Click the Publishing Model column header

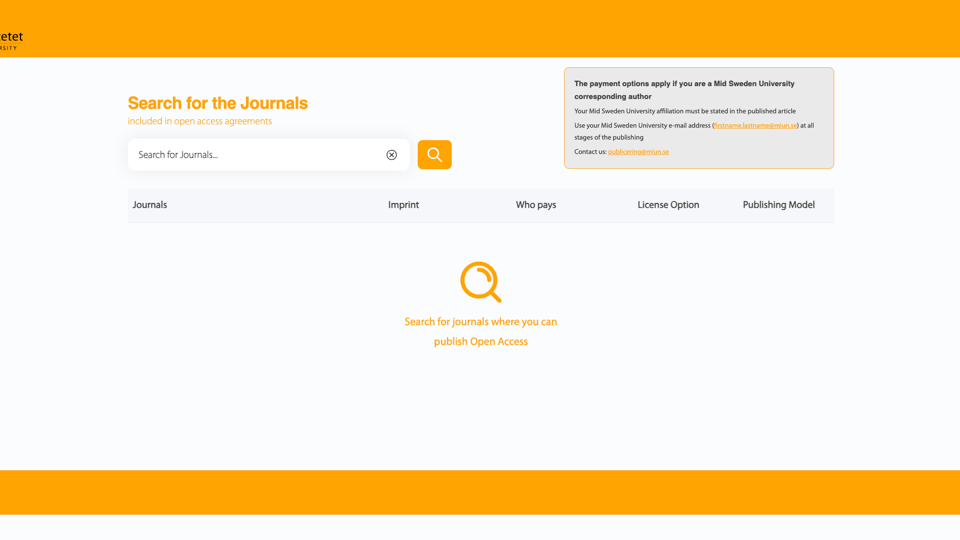779,205
